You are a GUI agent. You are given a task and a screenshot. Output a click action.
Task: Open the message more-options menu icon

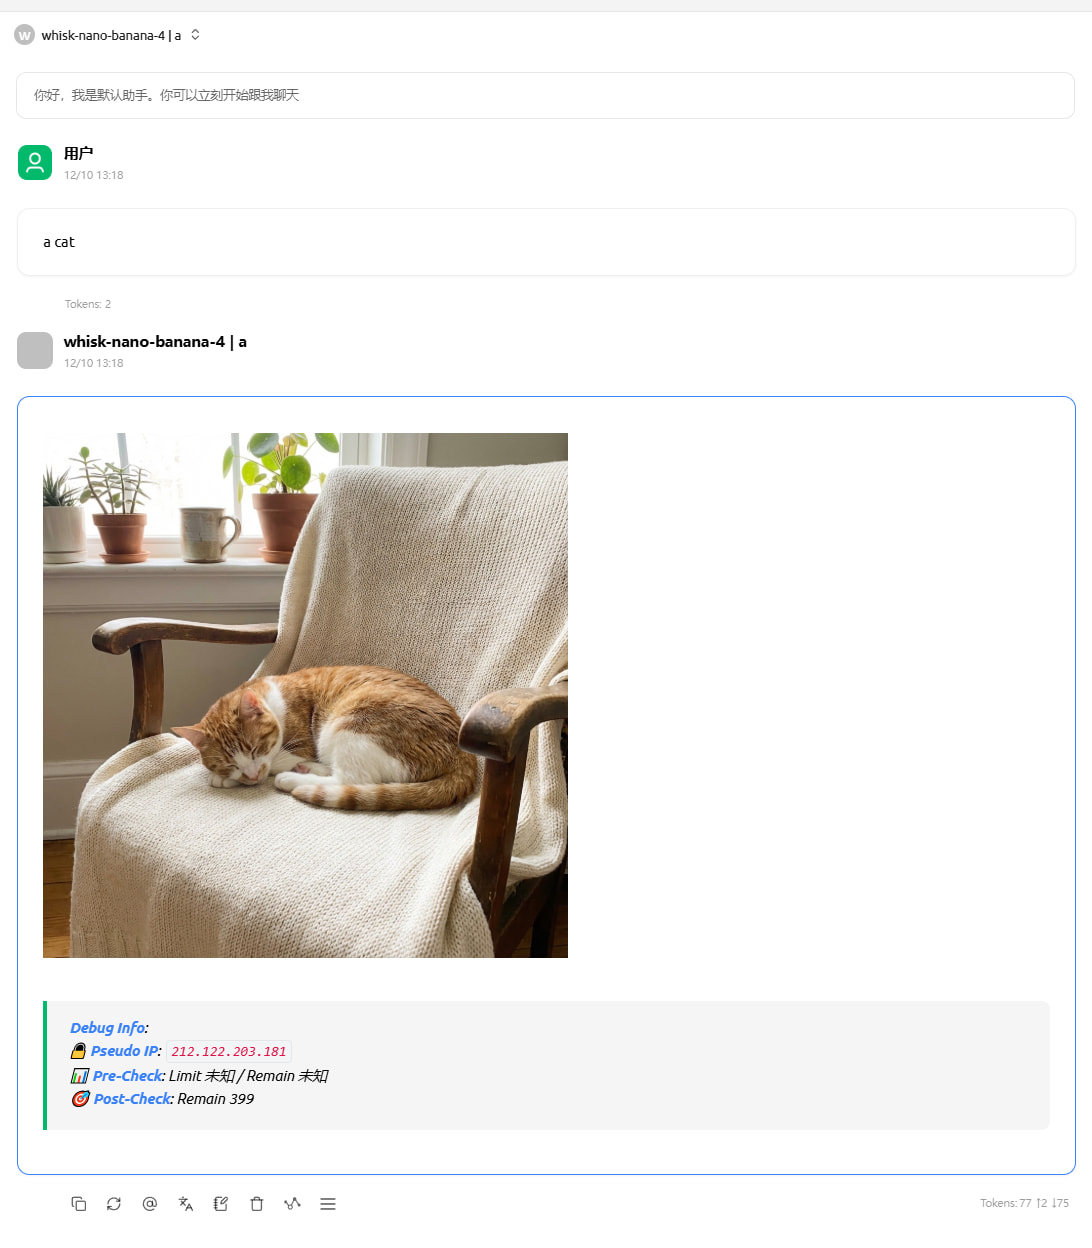pyautogui.click(x=328, y=1204)
